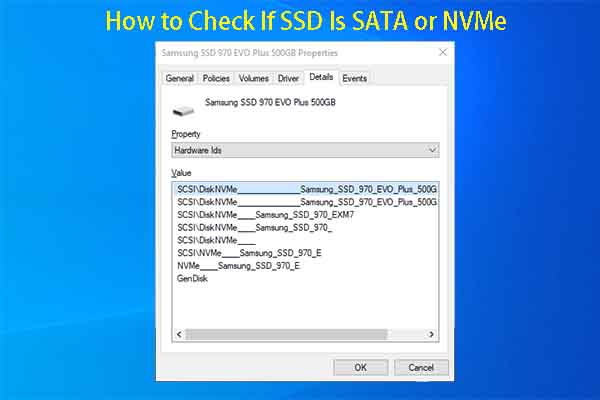Select the Details tab
Image resolution: width=600 pixels, height=400 pixels.
point(321,77)
